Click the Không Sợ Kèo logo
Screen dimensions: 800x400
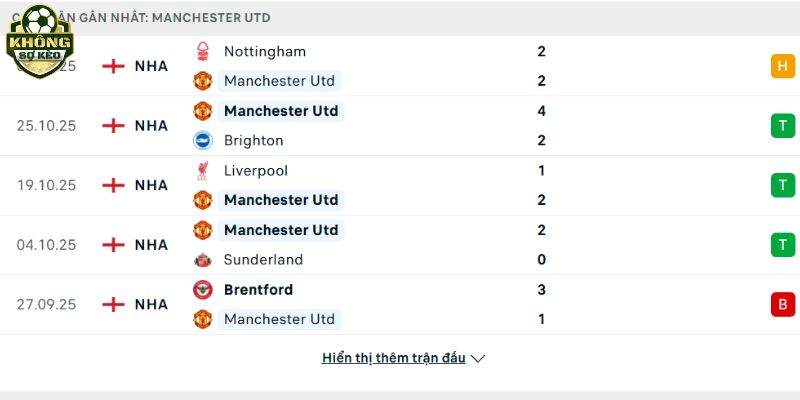38,40
